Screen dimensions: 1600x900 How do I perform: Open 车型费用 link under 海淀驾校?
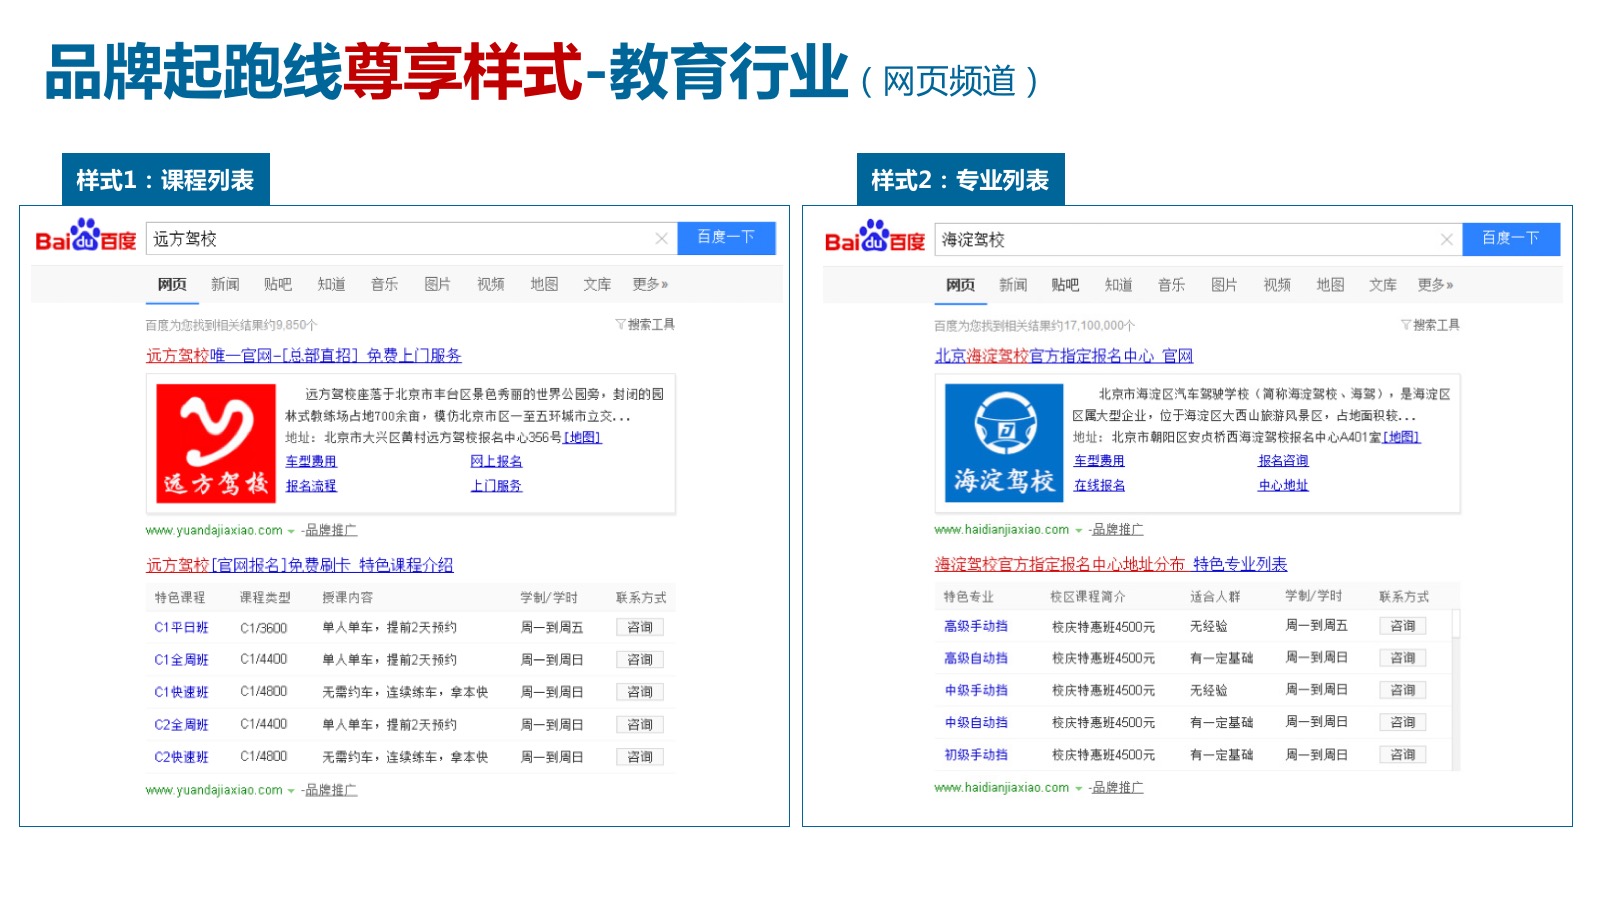pos(1099,461)
